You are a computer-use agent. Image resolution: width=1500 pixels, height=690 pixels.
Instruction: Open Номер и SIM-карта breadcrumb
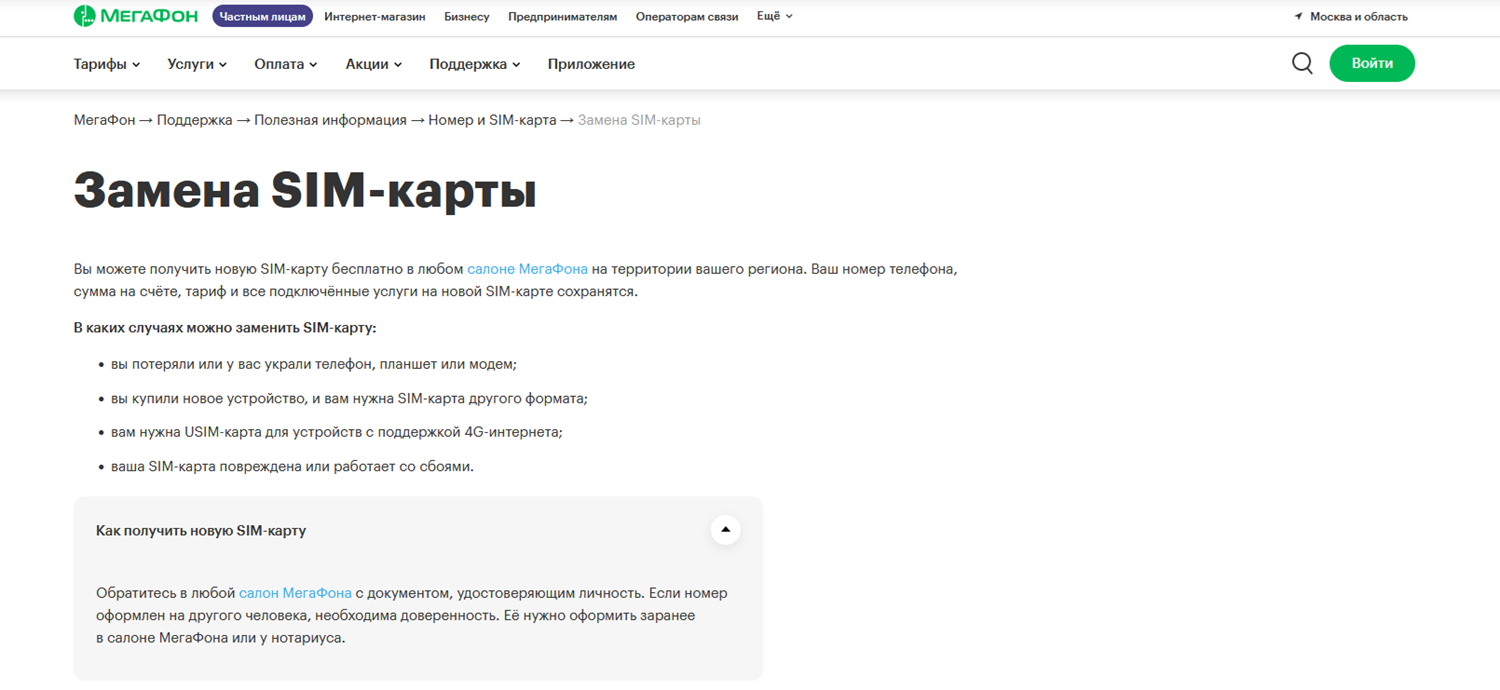pos(492,120)
